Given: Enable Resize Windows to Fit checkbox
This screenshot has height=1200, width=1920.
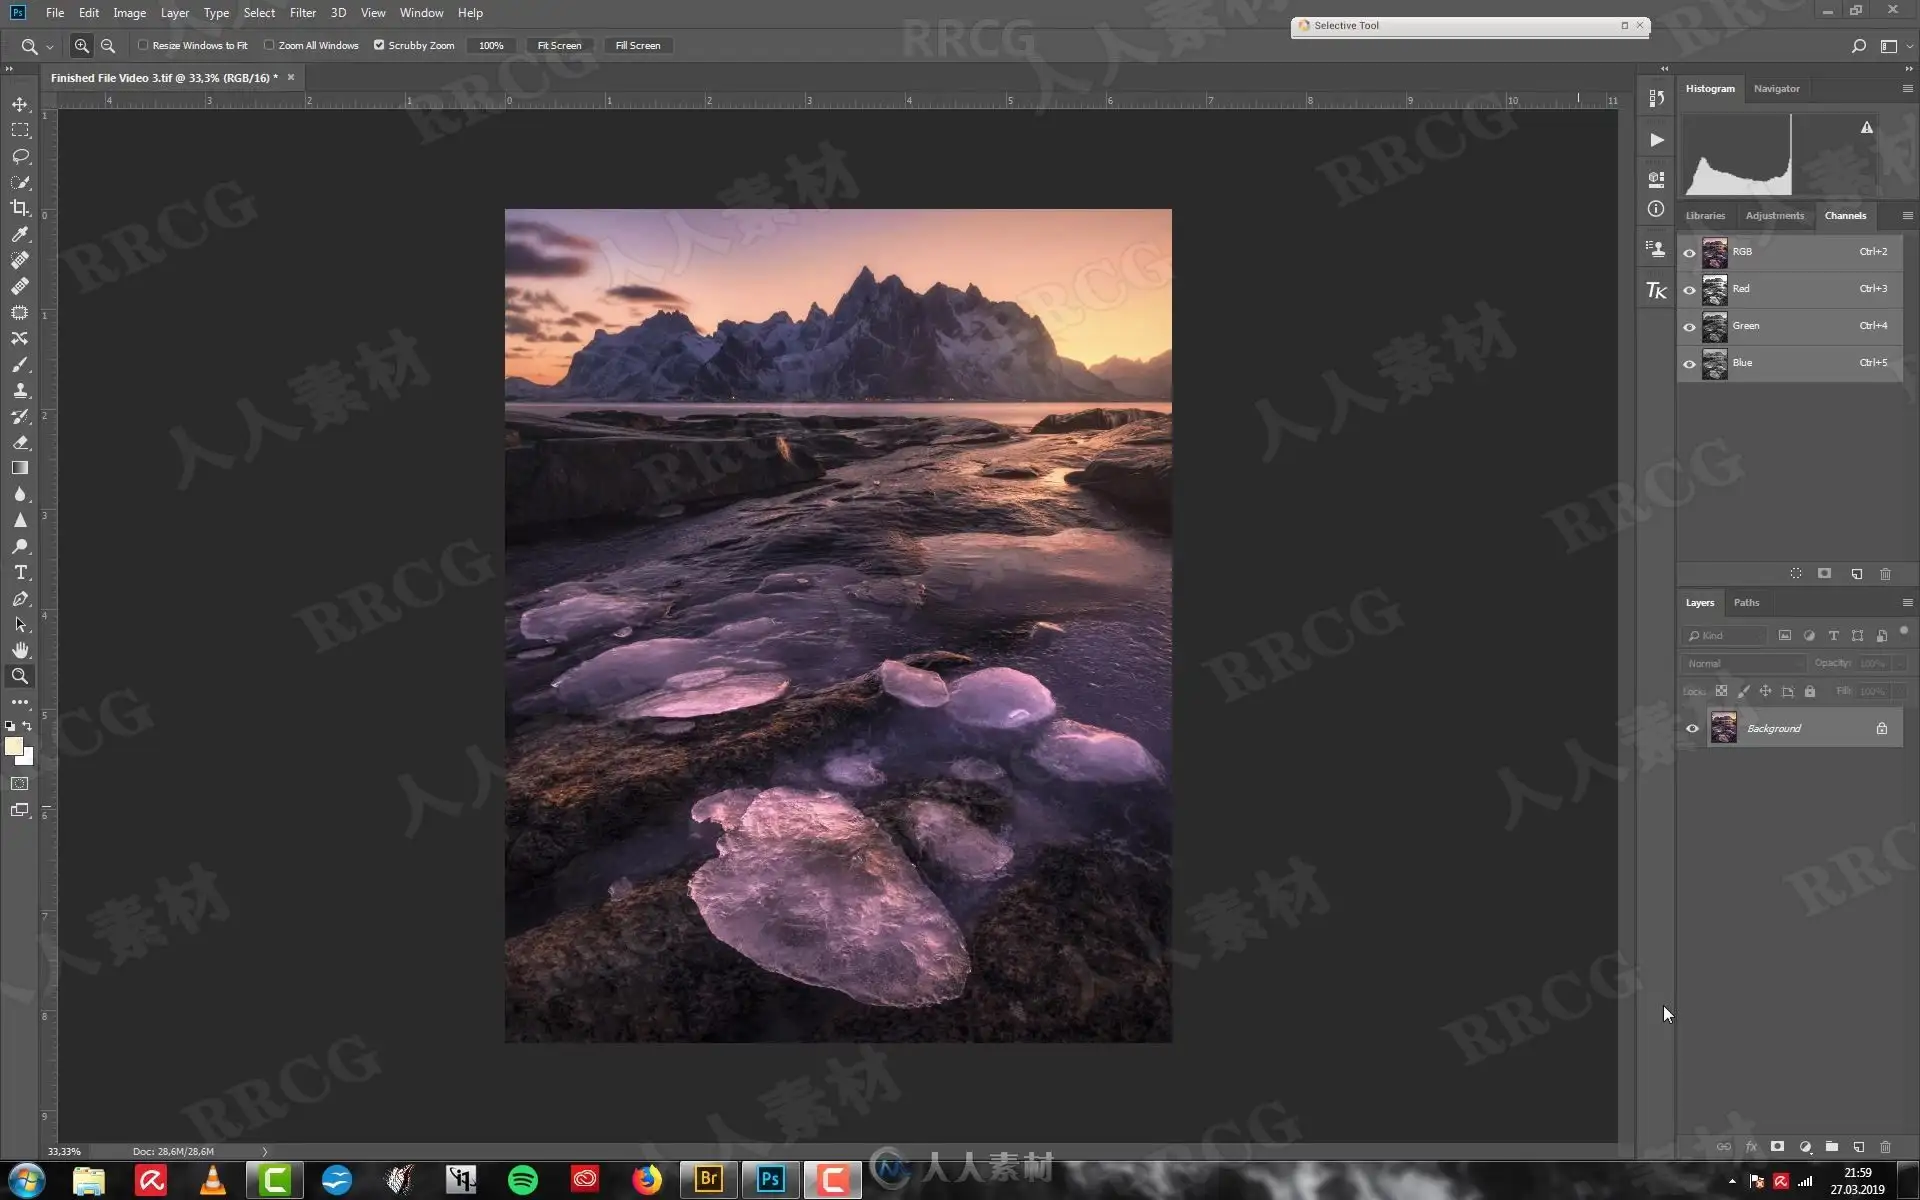Looking at the screenshot, I should point(143,45).
